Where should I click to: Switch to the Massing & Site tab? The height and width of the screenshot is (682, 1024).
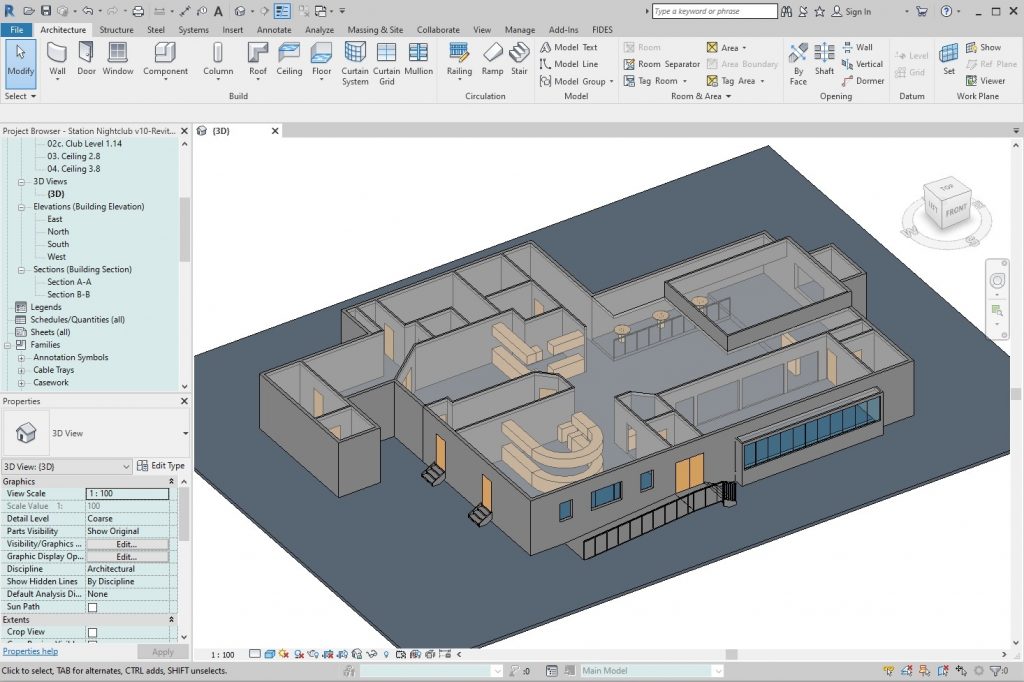click(x=376, y=30)
